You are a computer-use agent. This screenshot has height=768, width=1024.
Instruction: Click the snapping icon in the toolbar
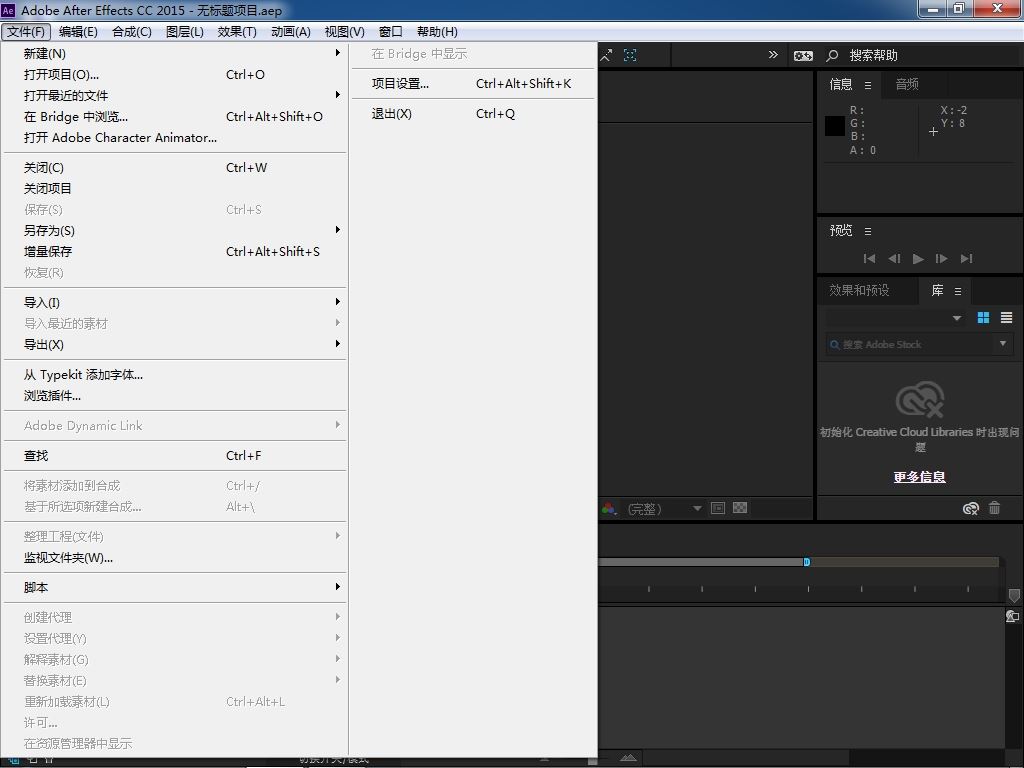[607, 56]
